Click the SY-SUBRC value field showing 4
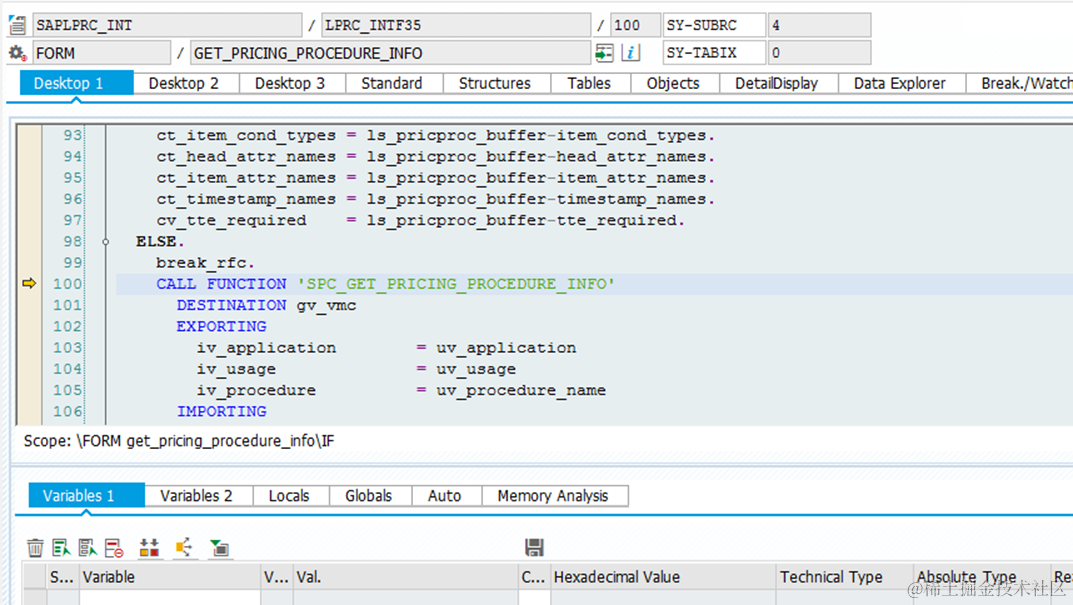The width and height of the screenshot is (1073, 605). (x=819, y=25)
